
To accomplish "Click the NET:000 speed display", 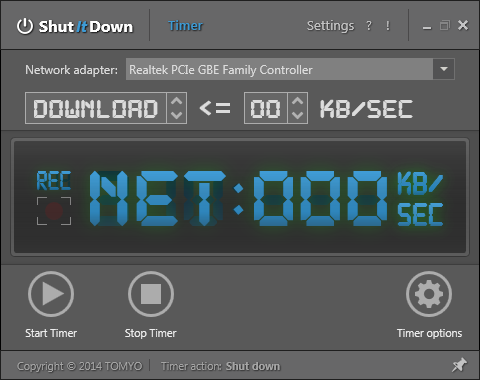I will [238, 199].
